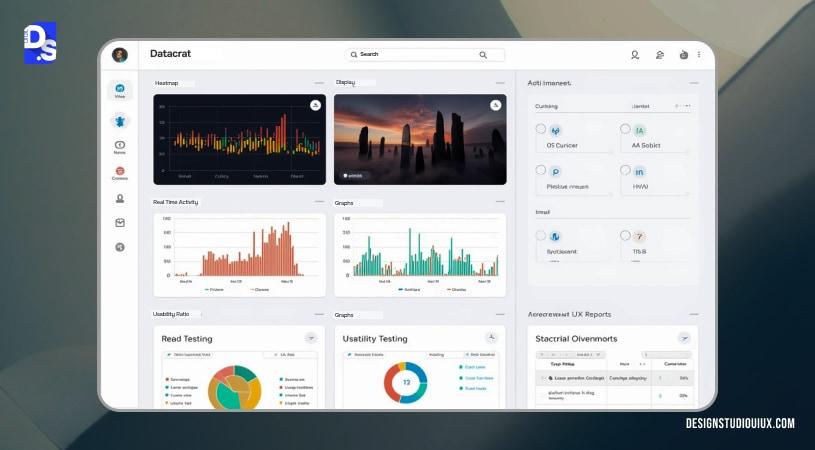Screen dimensions: 815x450
Task: Click the green icon above AA Sobict
Action: point(640,131)
